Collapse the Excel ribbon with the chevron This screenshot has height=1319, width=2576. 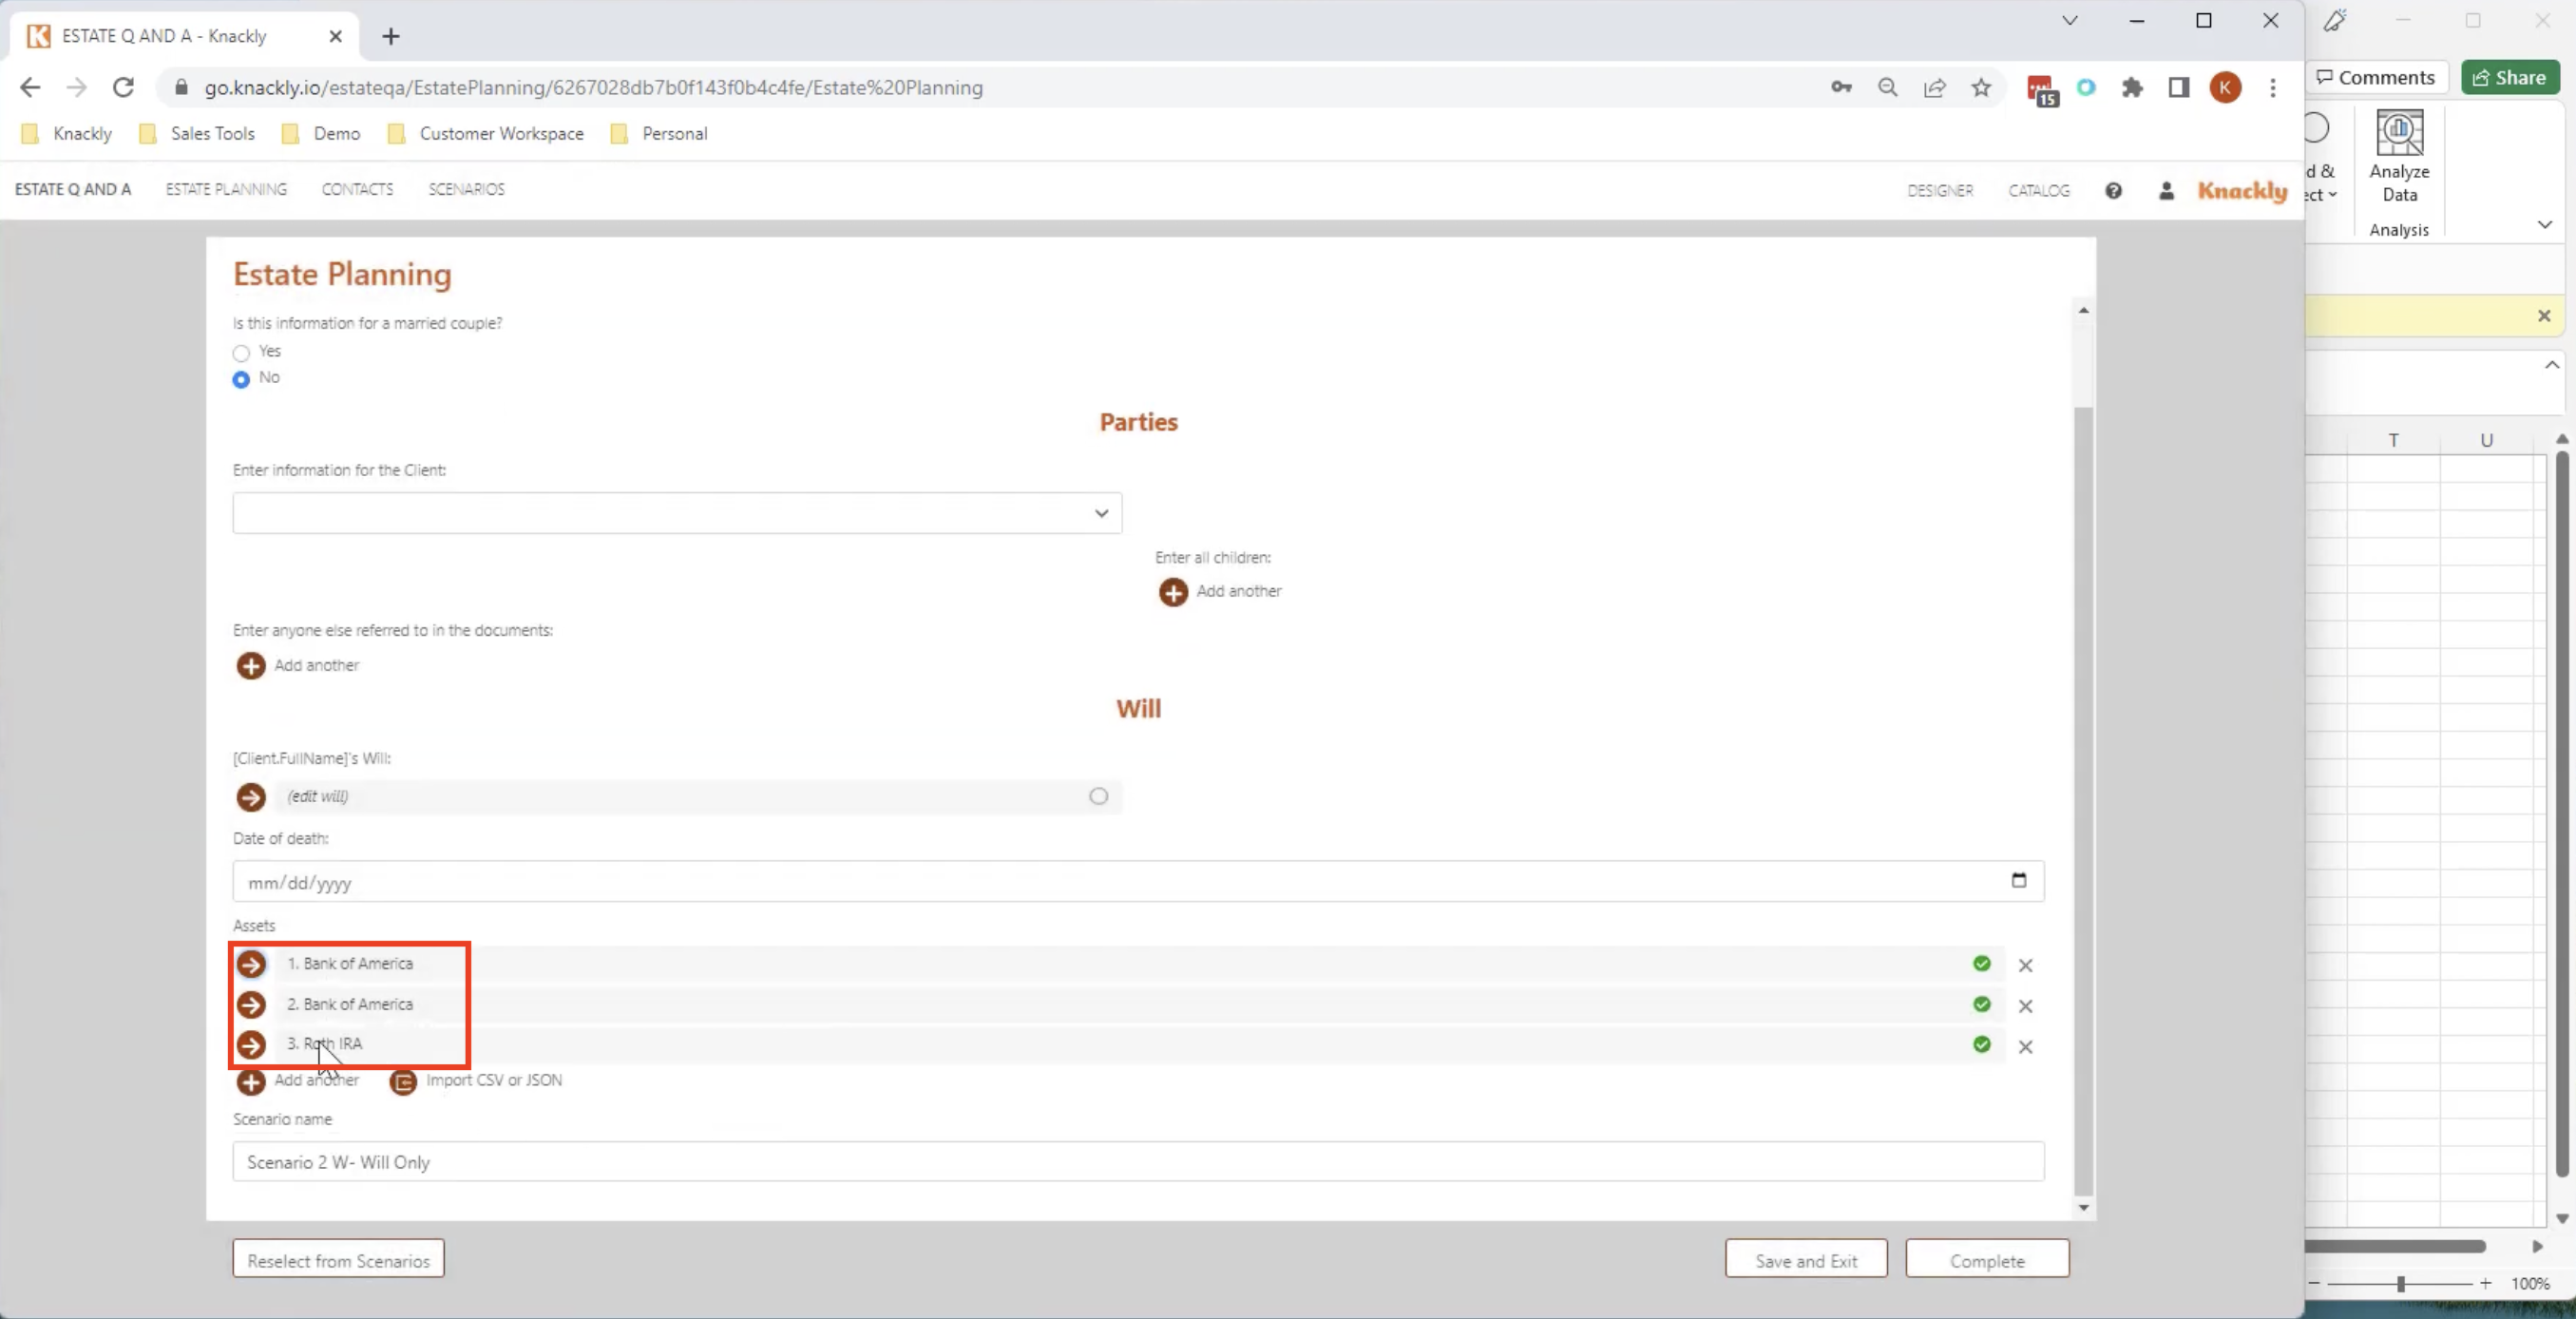(2546, 224)
